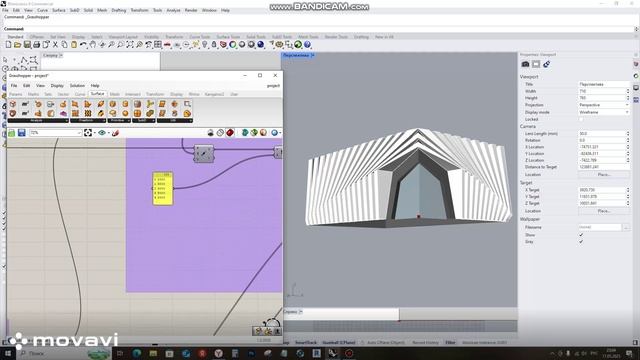Toggle the Locked checkbox in Viewport properties
The width and height of the screenshot is (640, 360).
coord(581,119)
